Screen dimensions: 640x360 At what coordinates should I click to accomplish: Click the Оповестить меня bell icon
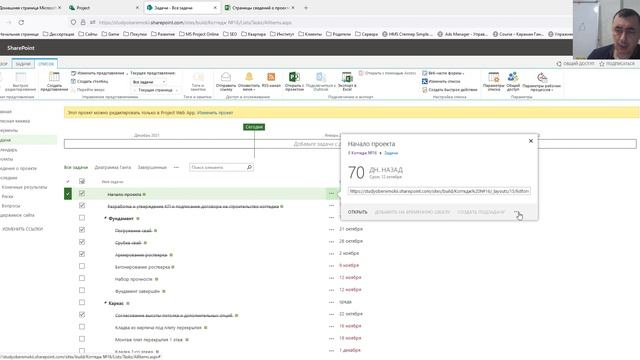coord(249,77)
